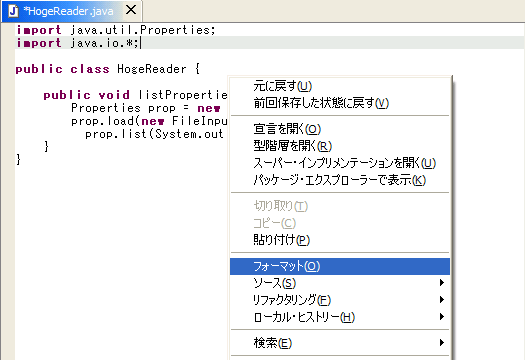Click the line 'import java.util.Properties;'
Screen dimensions: 525x360
coord(116,30)
